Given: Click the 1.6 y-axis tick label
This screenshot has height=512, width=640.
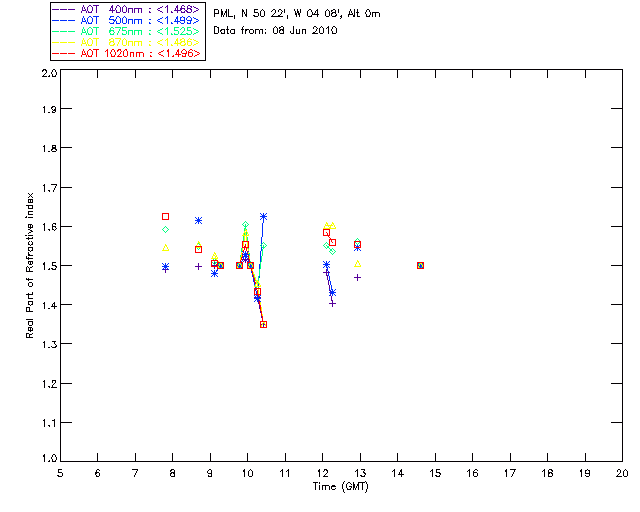Looking at the screenshot, I should (49, 227).
